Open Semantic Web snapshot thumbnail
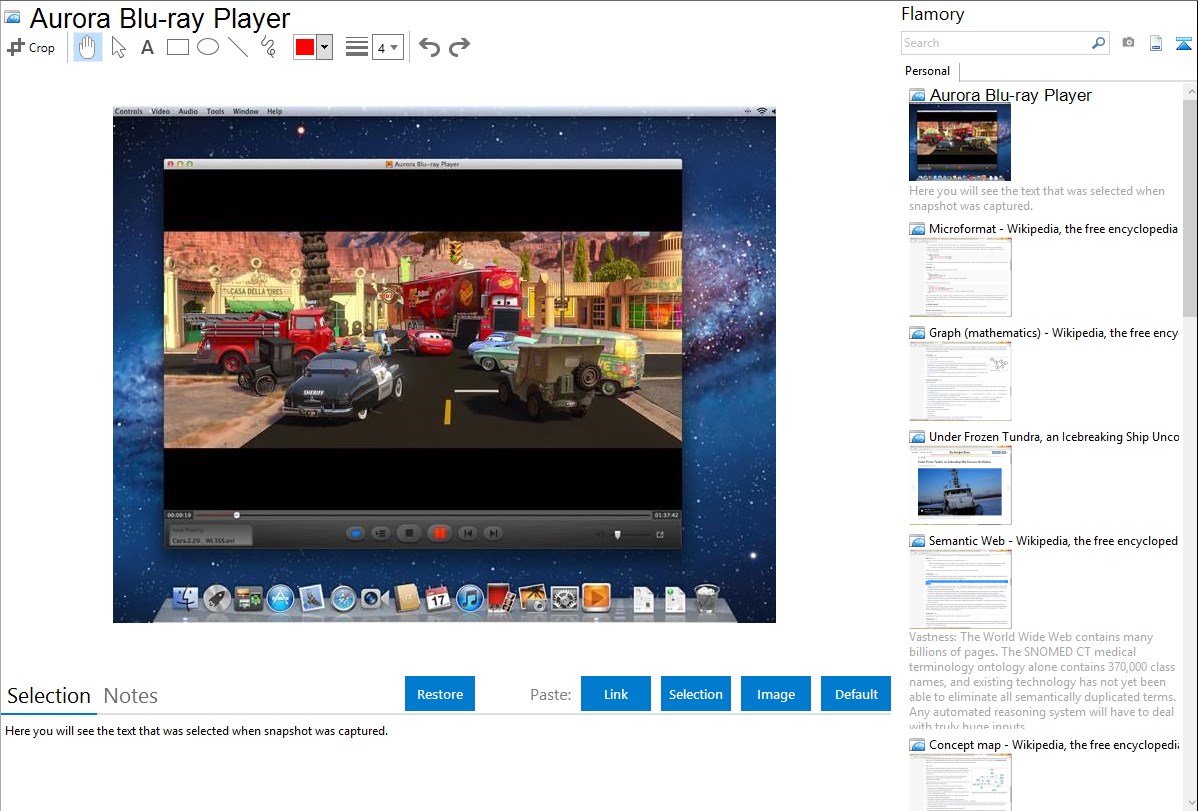1198x811 pixels. click(960, 589)
